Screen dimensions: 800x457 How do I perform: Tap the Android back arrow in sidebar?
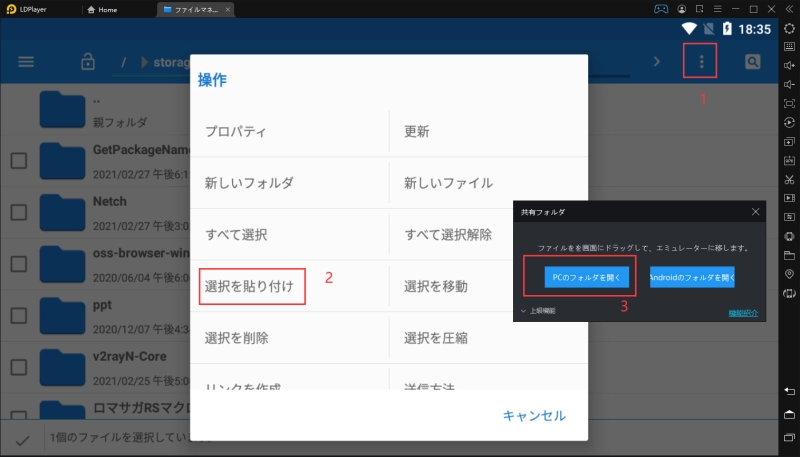tap(789, 391)
